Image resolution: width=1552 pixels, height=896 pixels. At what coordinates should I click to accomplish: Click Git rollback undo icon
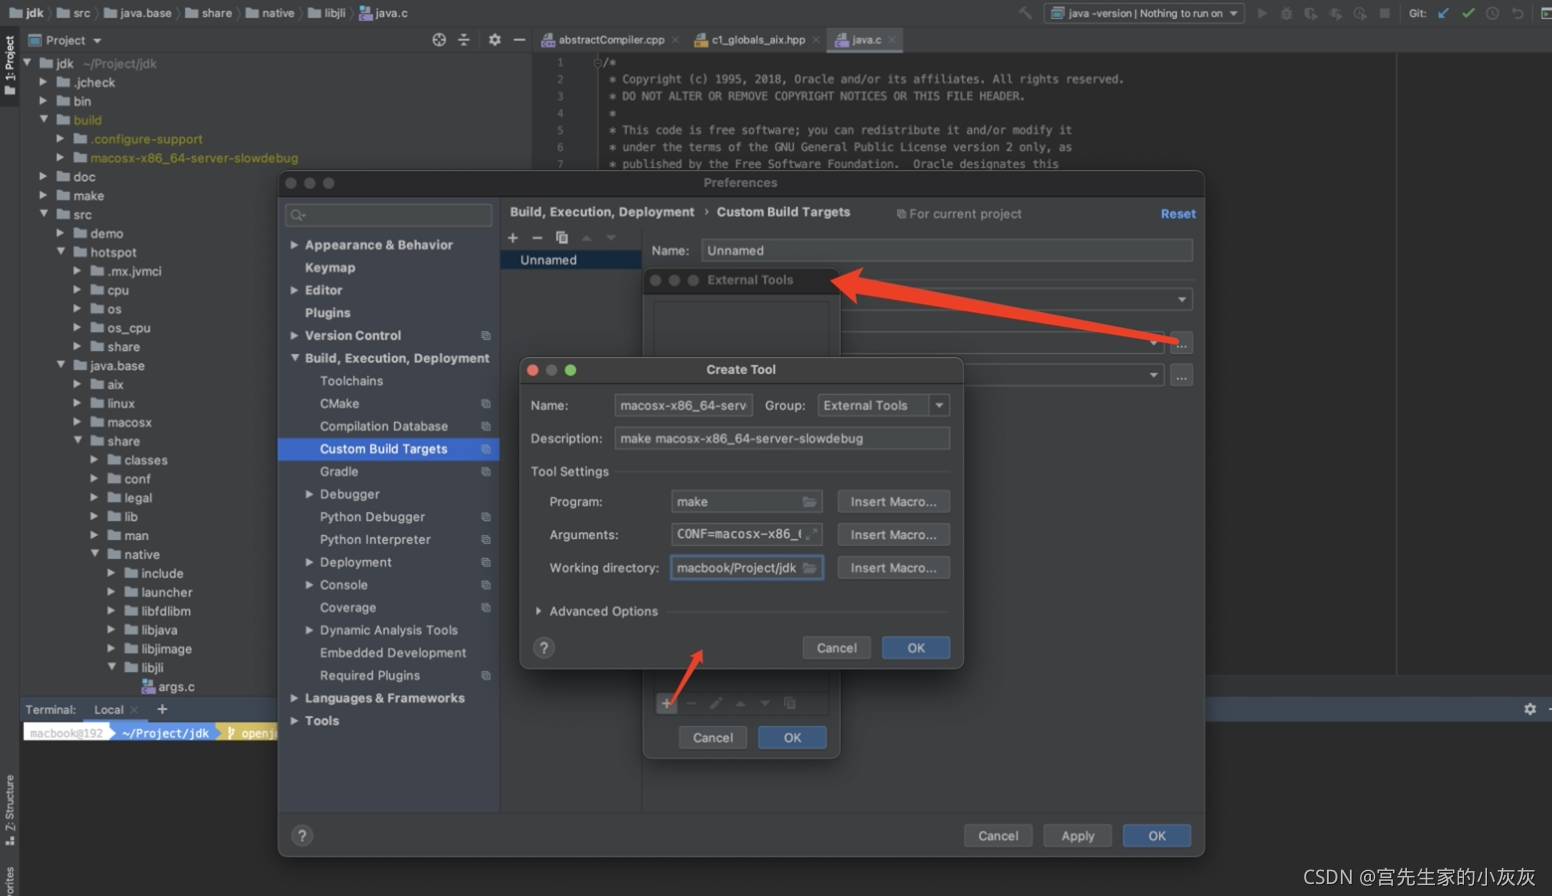point(1517,13)
